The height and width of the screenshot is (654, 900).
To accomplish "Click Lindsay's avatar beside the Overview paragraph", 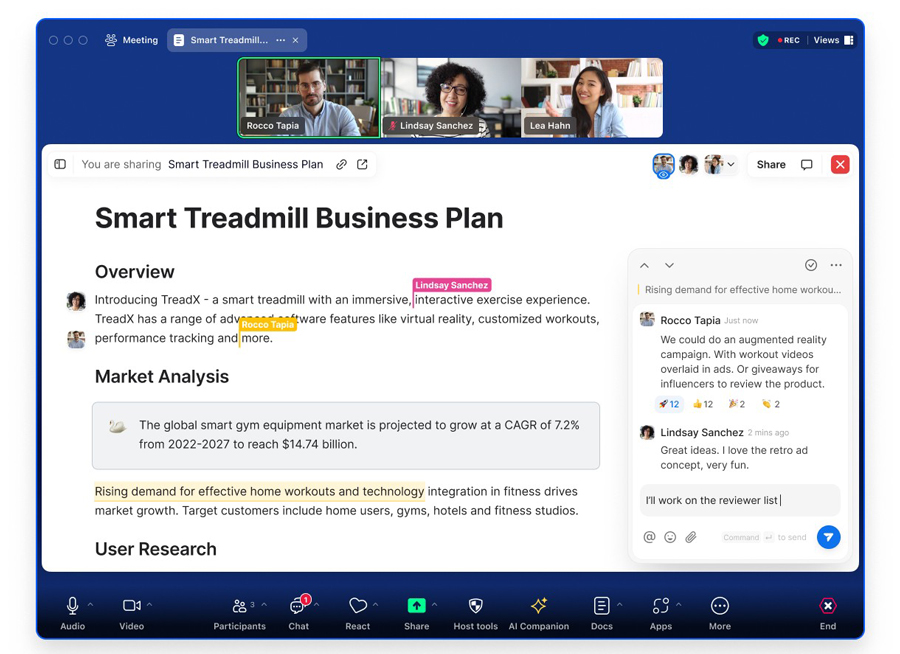I will [x=76, y=301].
